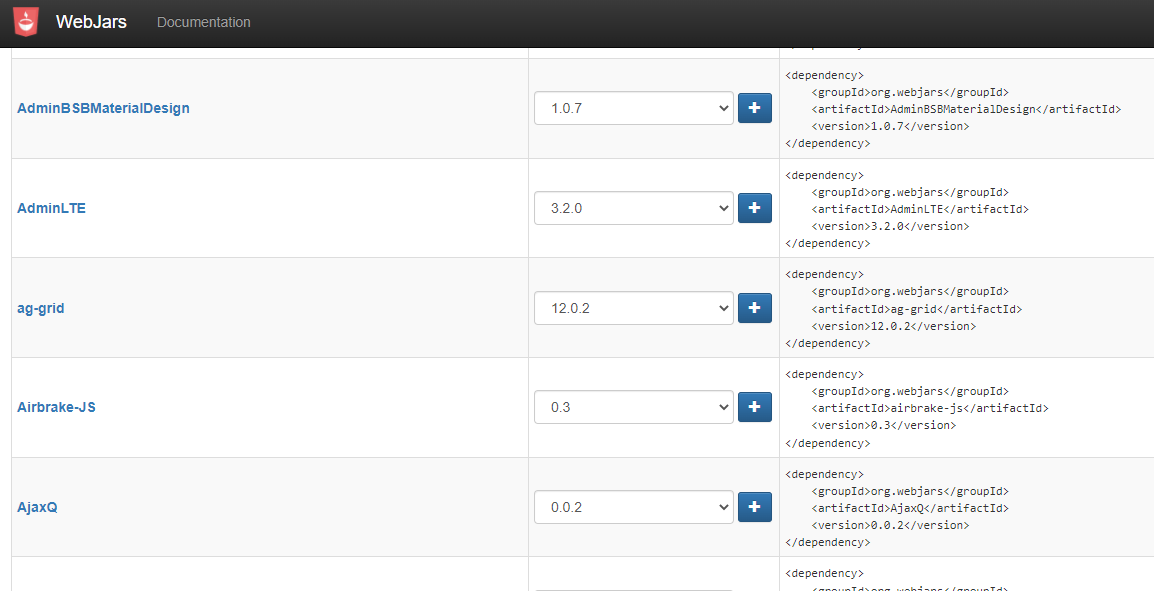Screen dimensions: 1154x591
Task: Expand the AdminLTE 3.2.0 version dropdown
Action: 634,208
